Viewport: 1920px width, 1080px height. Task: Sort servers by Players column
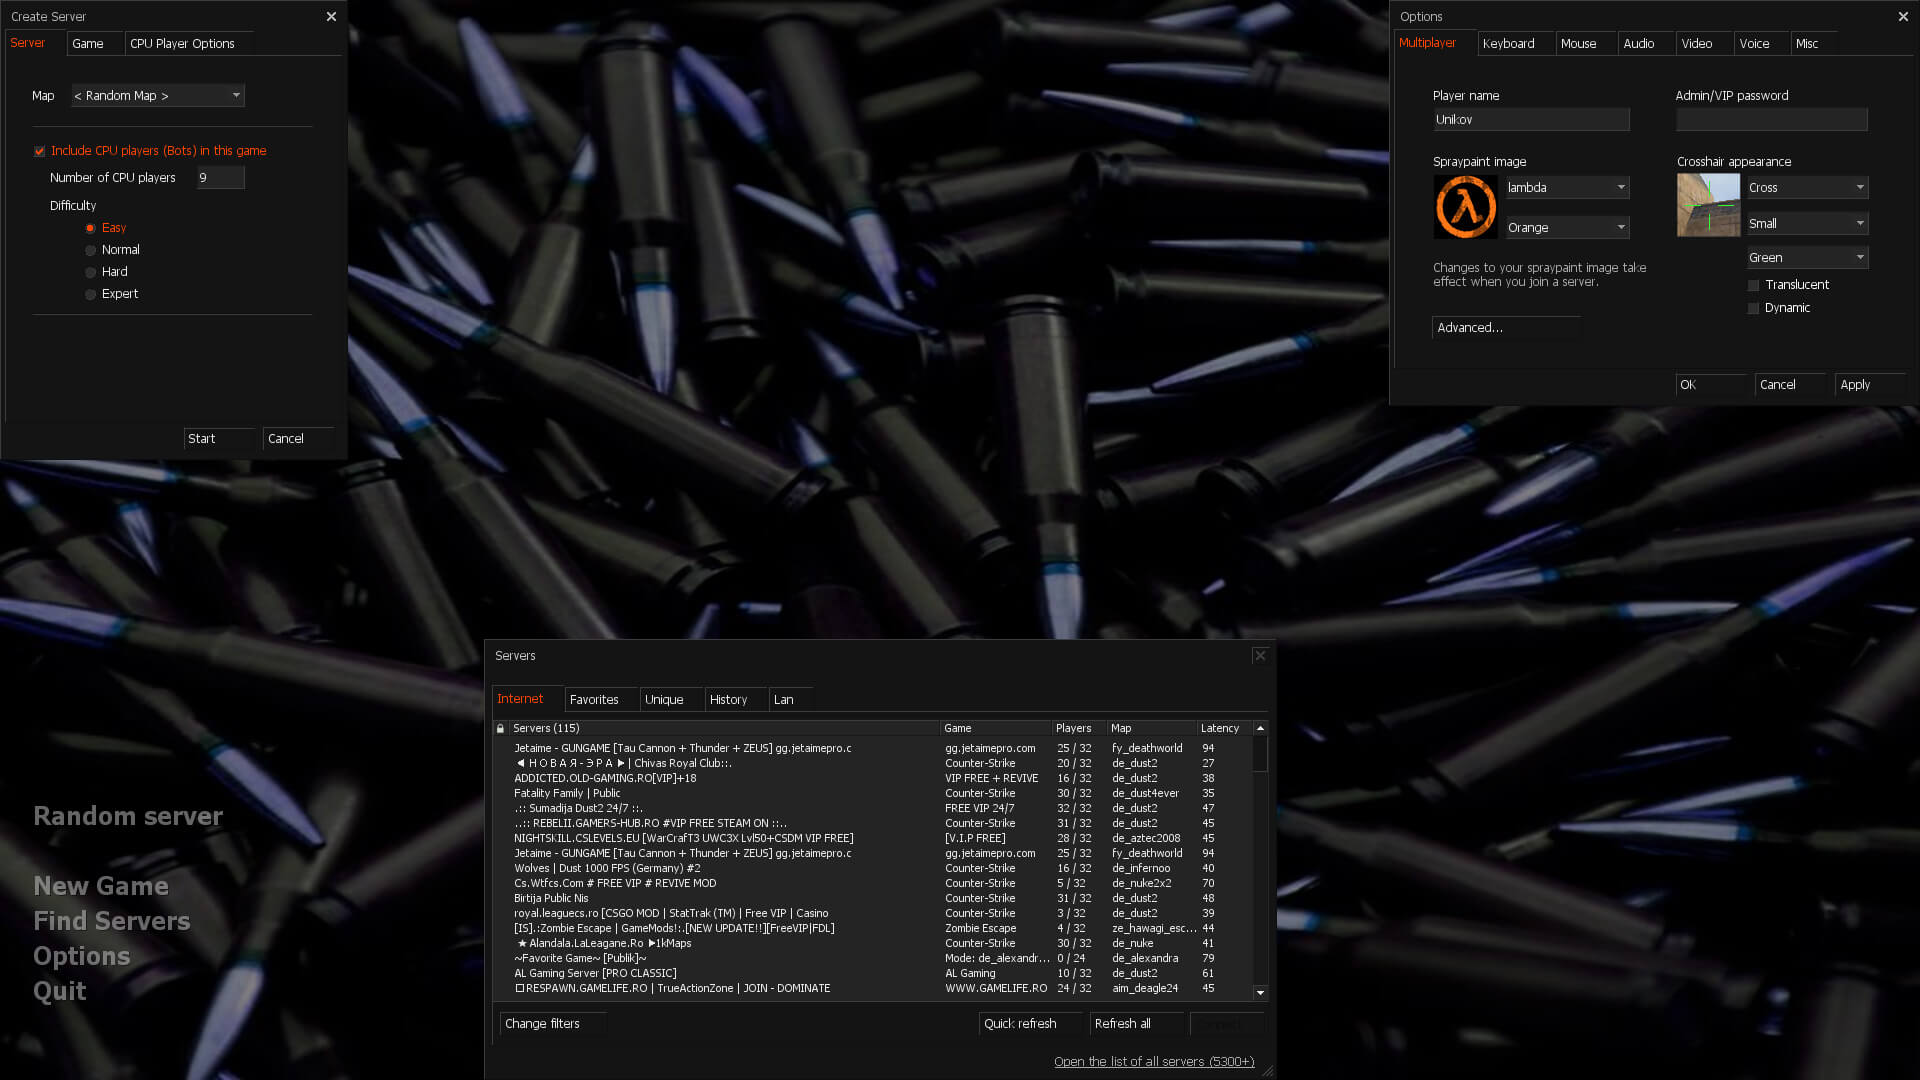tap(1079, 728)
